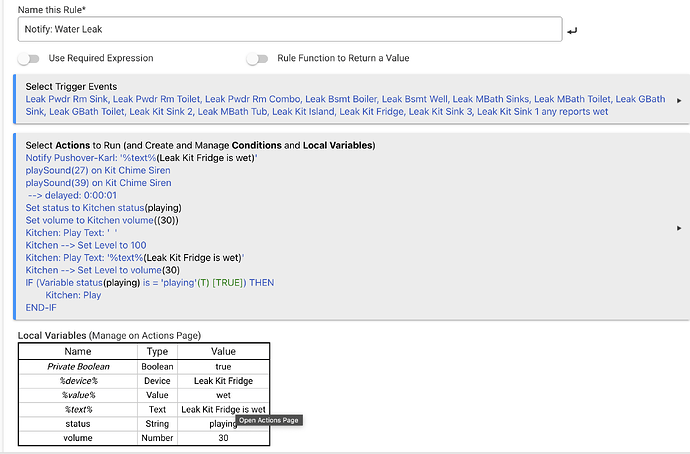
Task: Click Kitchen Set Level to volume(30)
Action: (x=103, y=270)
